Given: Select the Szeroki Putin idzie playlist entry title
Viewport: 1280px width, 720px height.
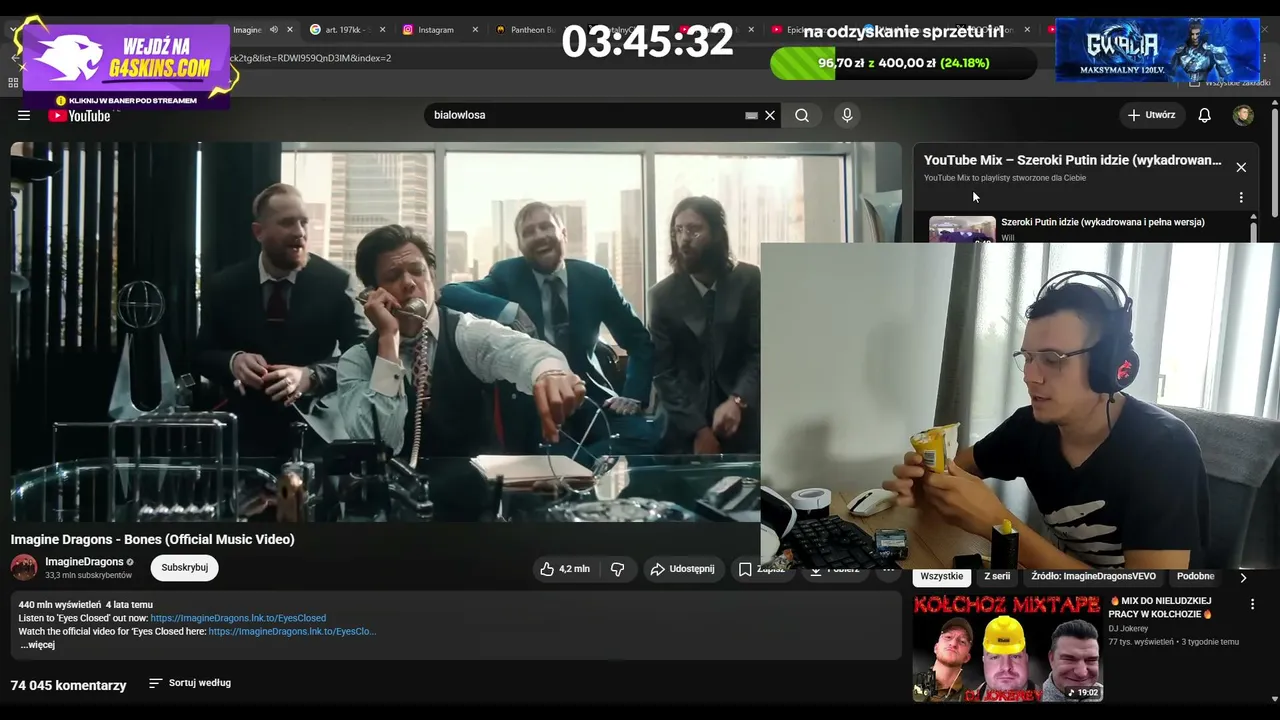Looking at the screenshot, I should (x=1103, y=222).
